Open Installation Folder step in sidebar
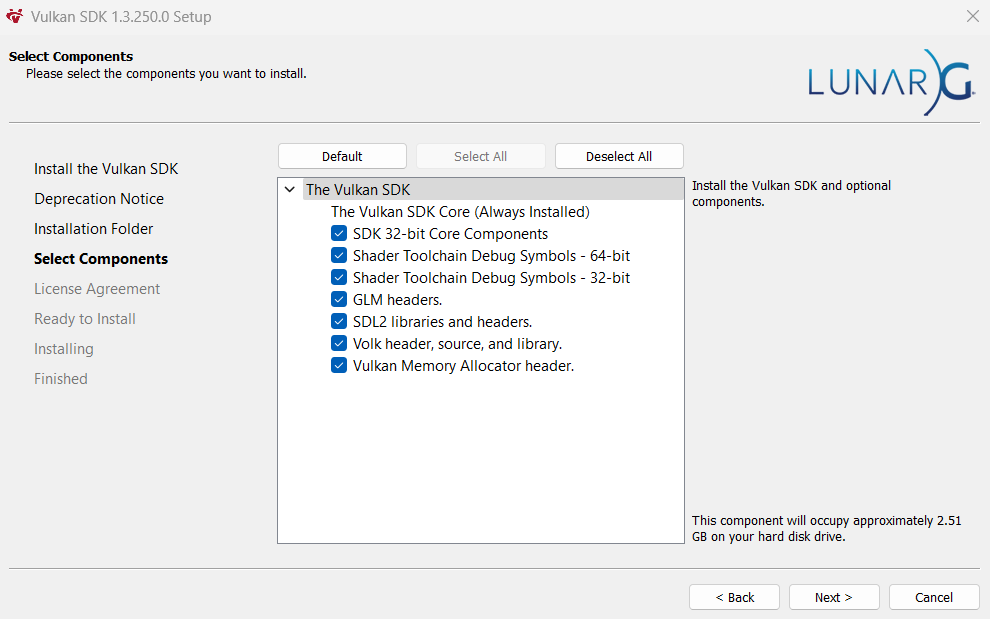 point(94,229)
